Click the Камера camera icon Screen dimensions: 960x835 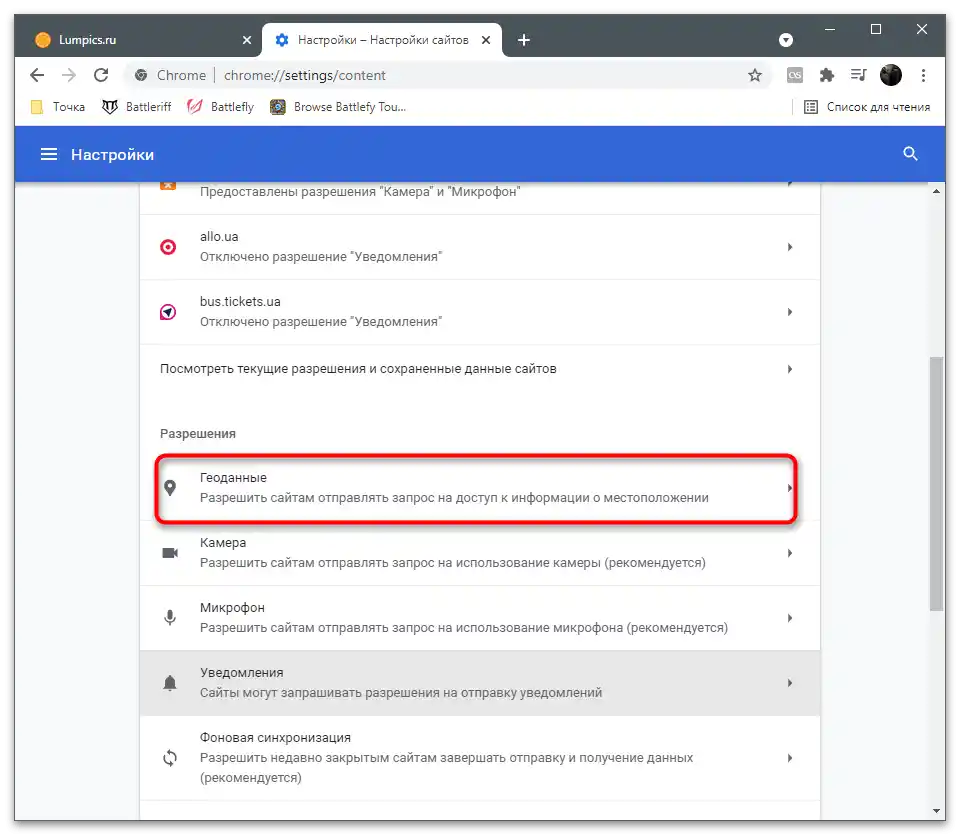pyautogui.click(x=170, y=553)
